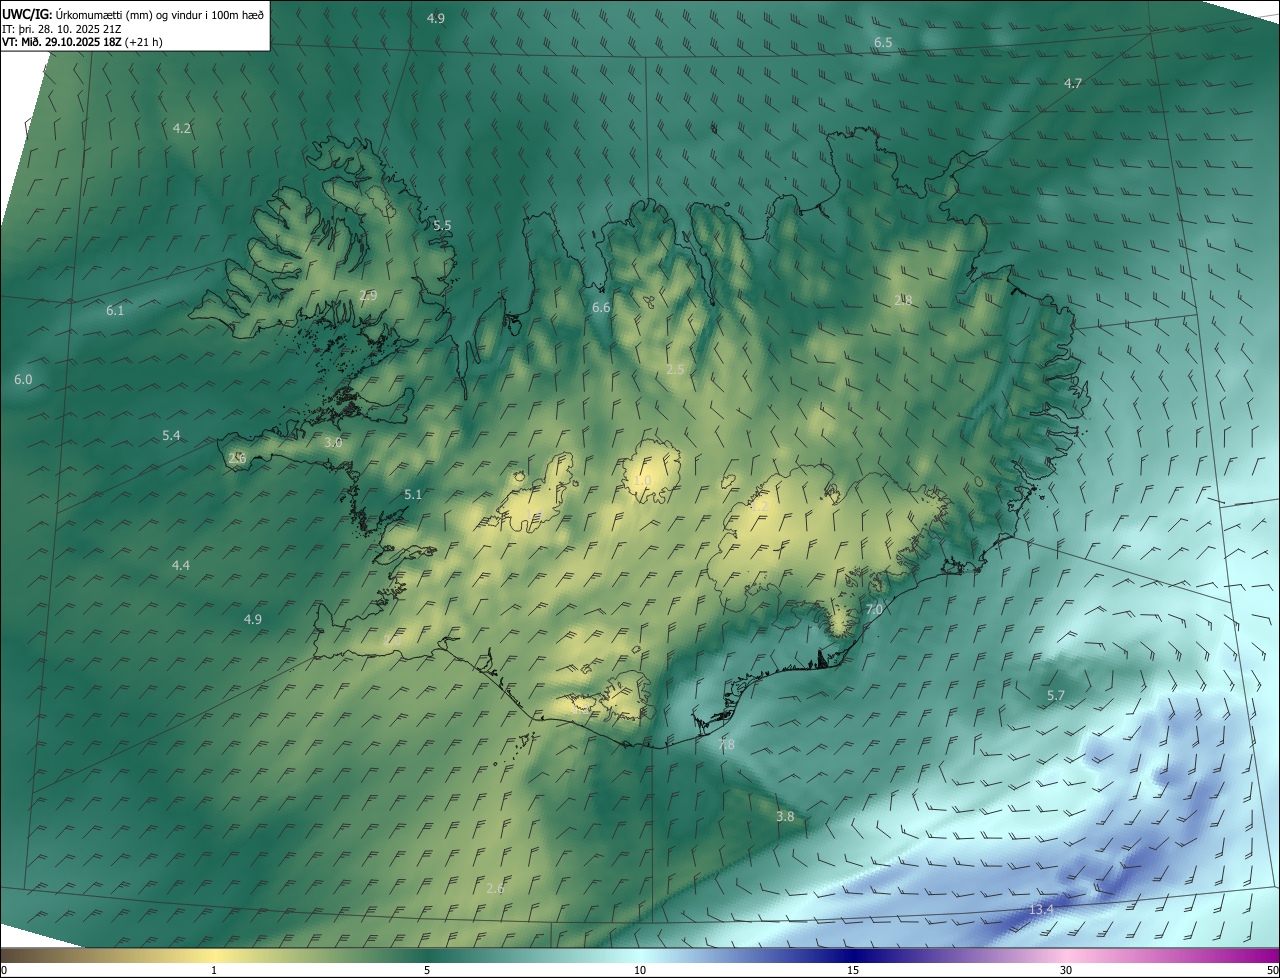Click the 7.8 value label
The image size is (1280, 978).
(726, 744)
